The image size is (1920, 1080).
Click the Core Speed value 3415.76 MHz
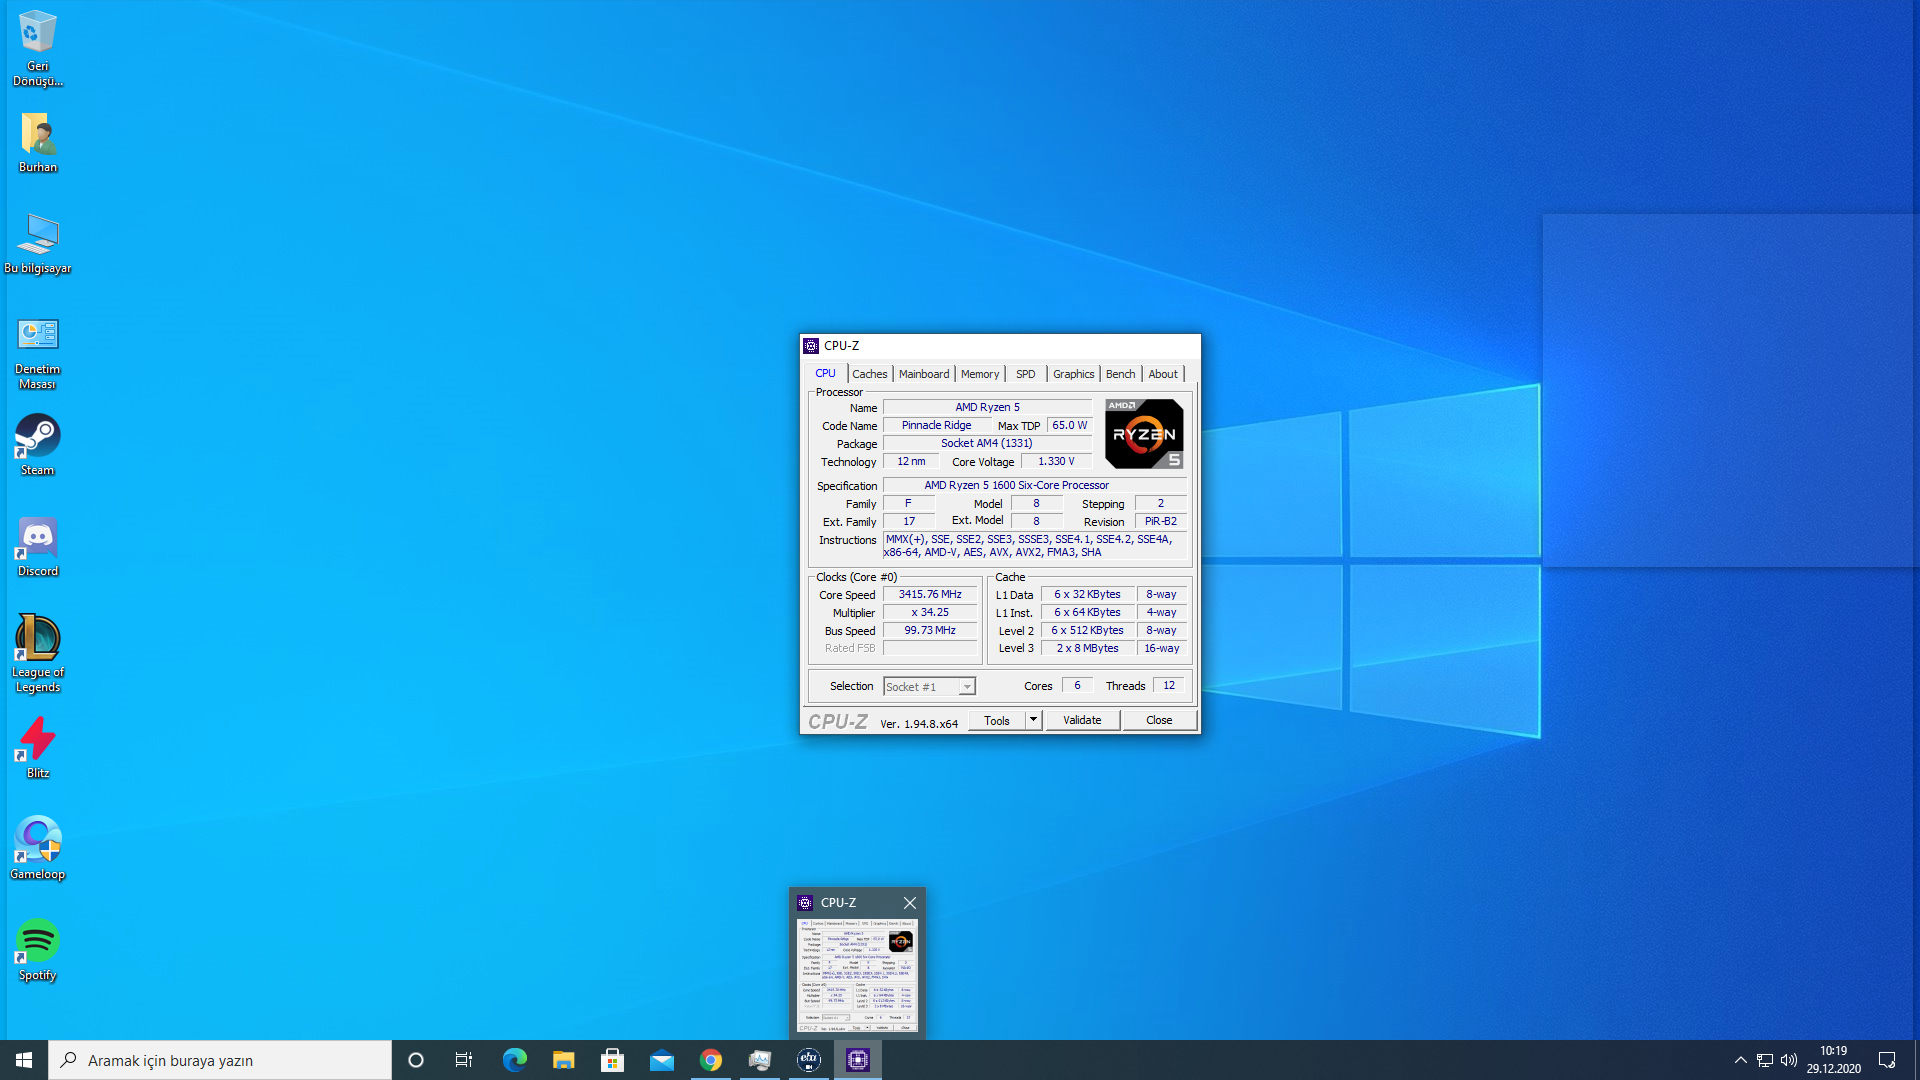tap(930, 594)
